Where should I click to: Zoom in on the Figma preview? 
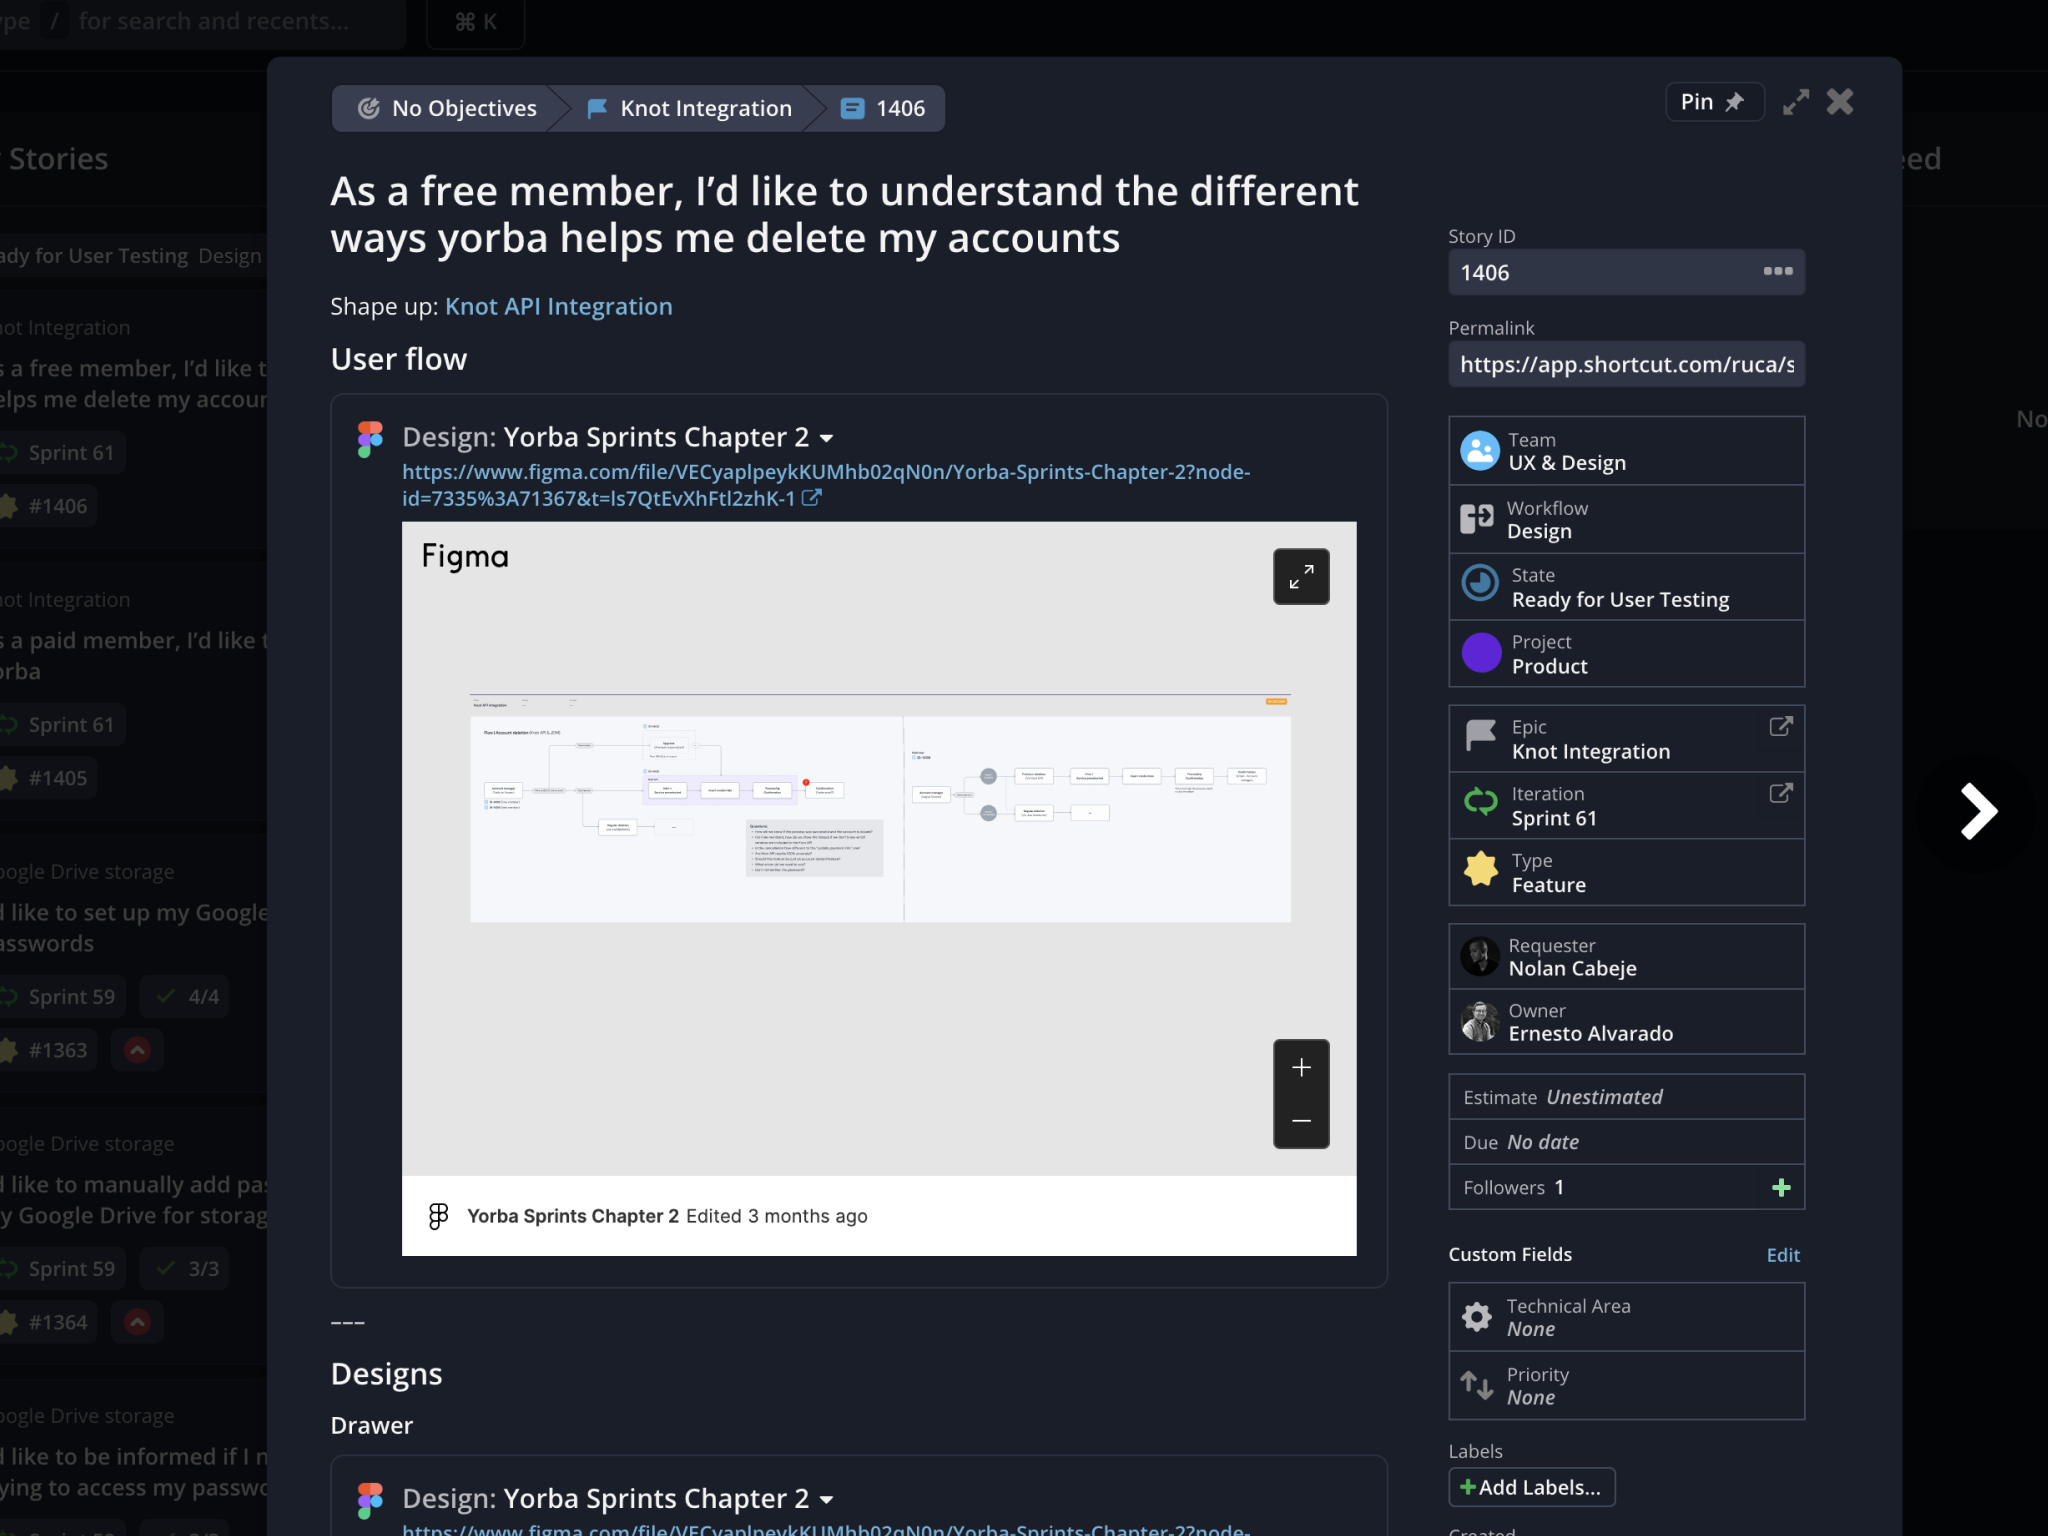pyautogui.click(x=1301, y=1068)
